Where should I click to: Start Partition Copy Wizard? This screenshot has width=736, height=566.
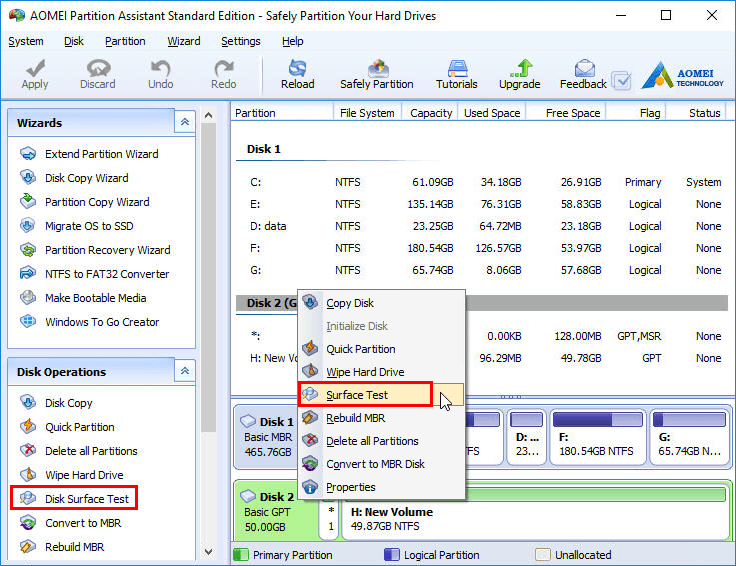84,202
